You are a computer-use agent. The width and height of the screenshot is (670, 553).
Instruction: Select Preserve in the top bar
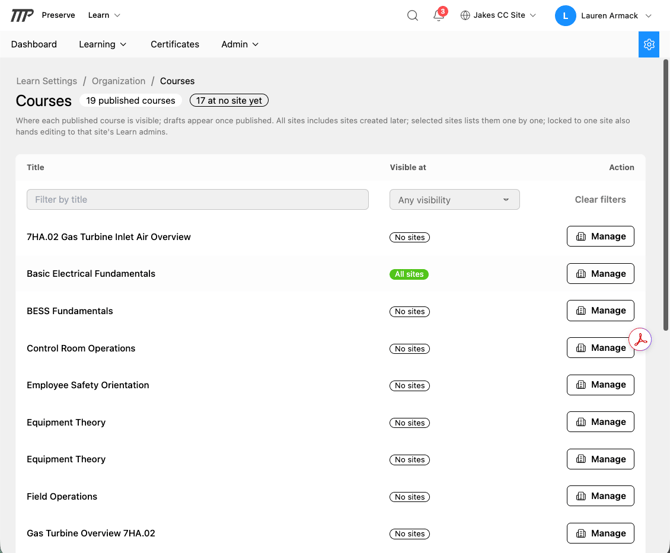click(58, 15)
